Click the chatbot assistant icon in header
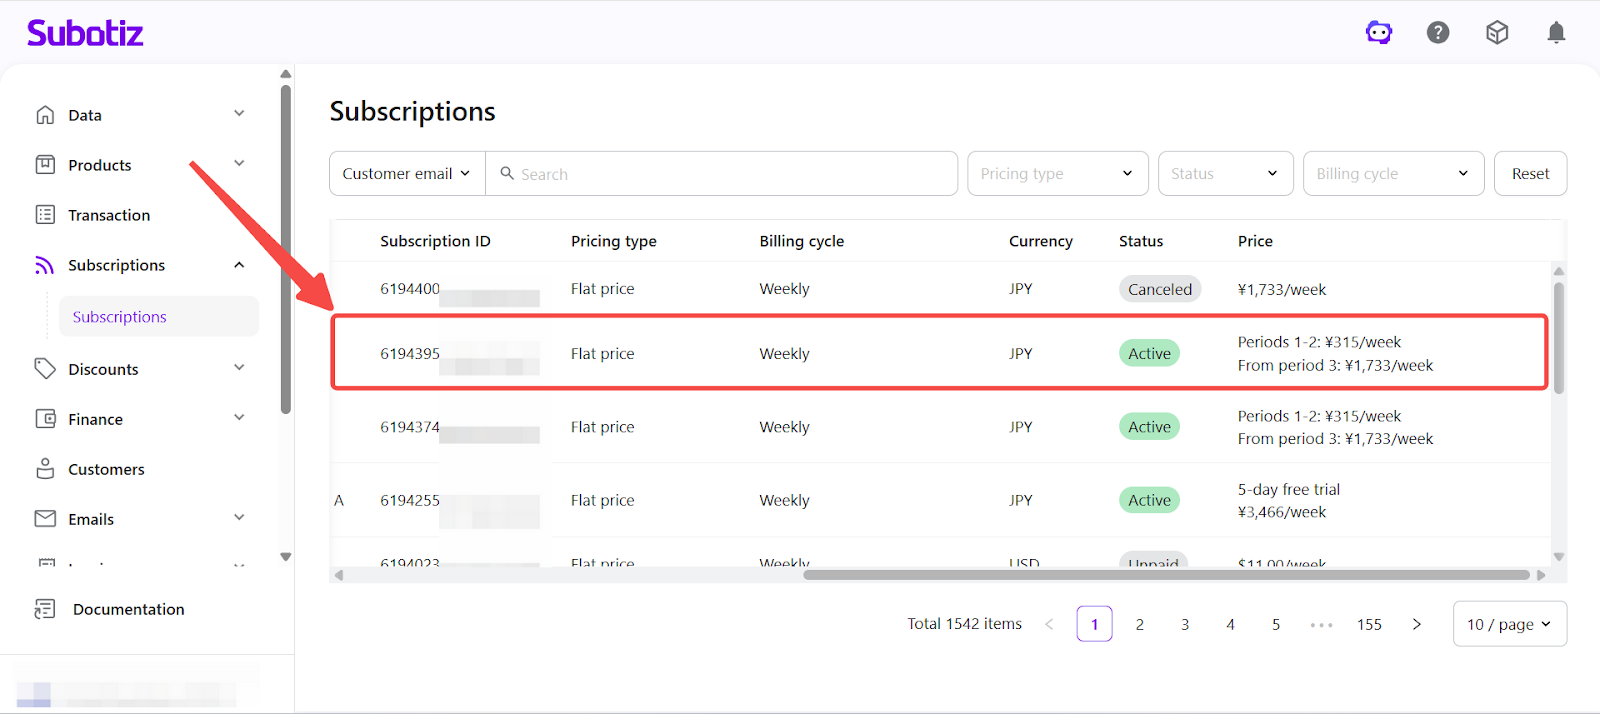This screenshot has height=714, width=1600. [x=1379, y=33]
